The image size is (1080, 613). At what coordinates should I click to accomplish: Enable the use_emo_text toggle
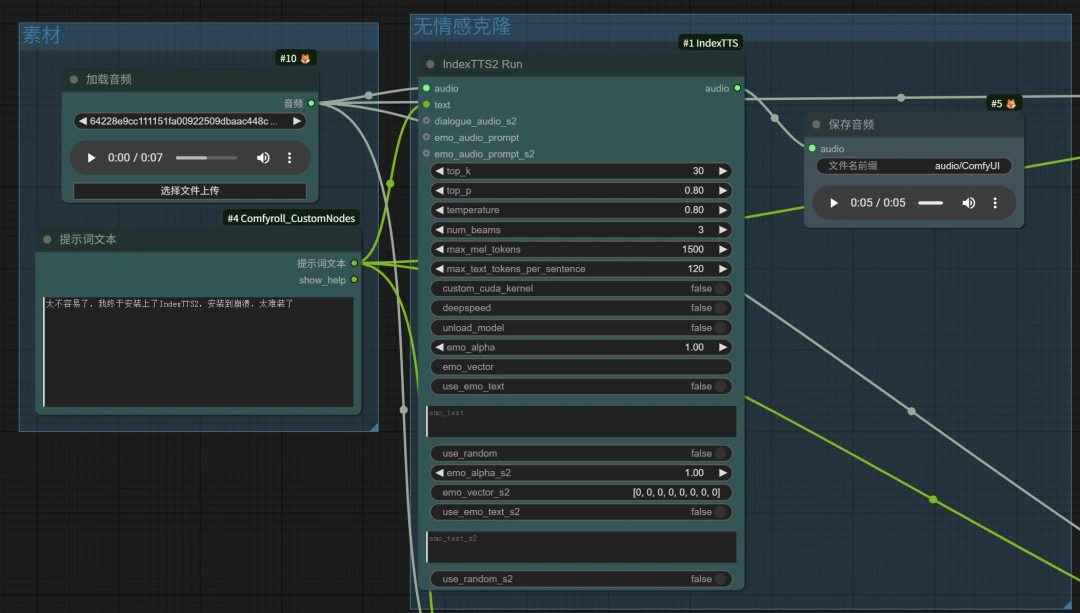pos(720,386)
